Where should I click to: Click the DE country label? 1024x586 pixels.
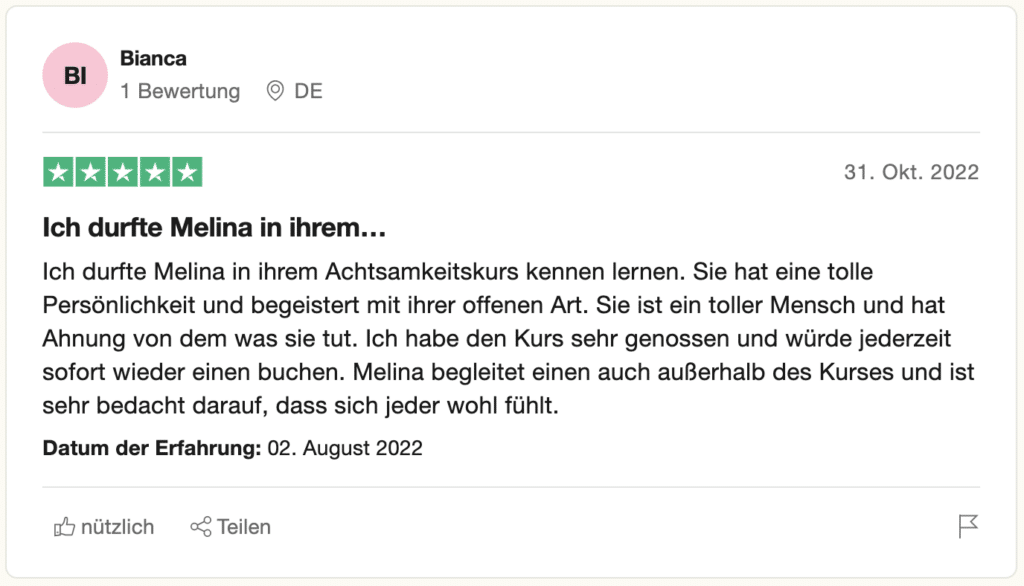pos(308,91)
